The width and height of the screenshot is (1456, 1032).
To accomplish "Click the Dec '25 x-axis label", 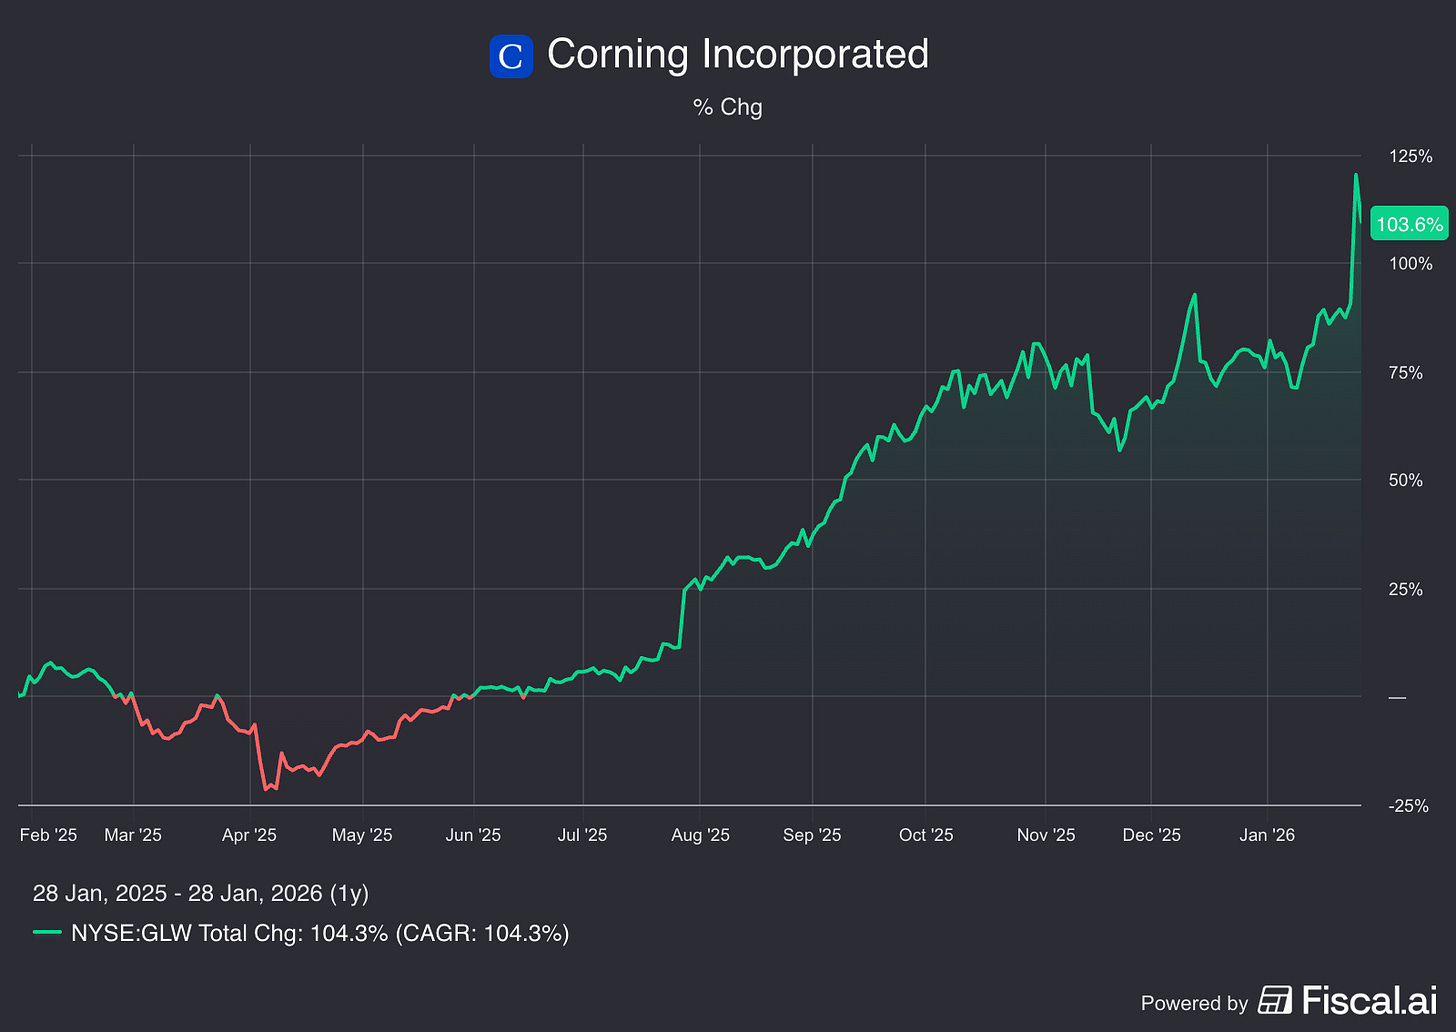I will (x=1152, y=835).
